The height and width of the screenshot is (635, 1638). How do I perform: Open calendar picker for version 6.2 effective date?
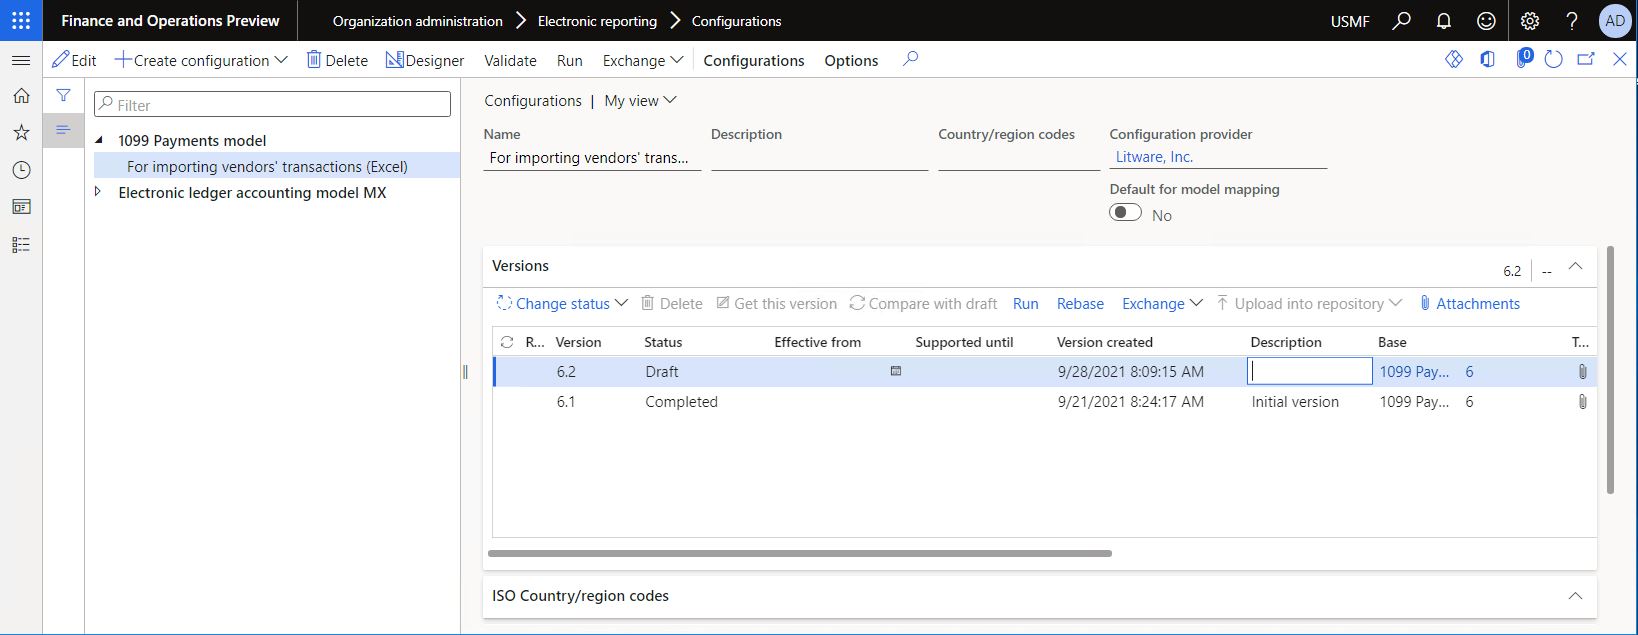(896, 371)
